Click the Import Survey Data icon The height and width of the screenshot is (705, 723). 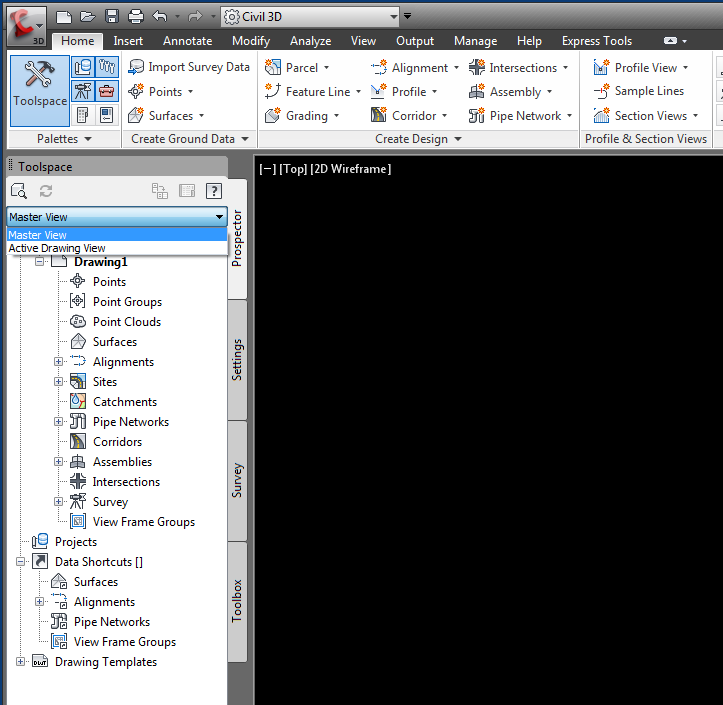click(136, 67)
